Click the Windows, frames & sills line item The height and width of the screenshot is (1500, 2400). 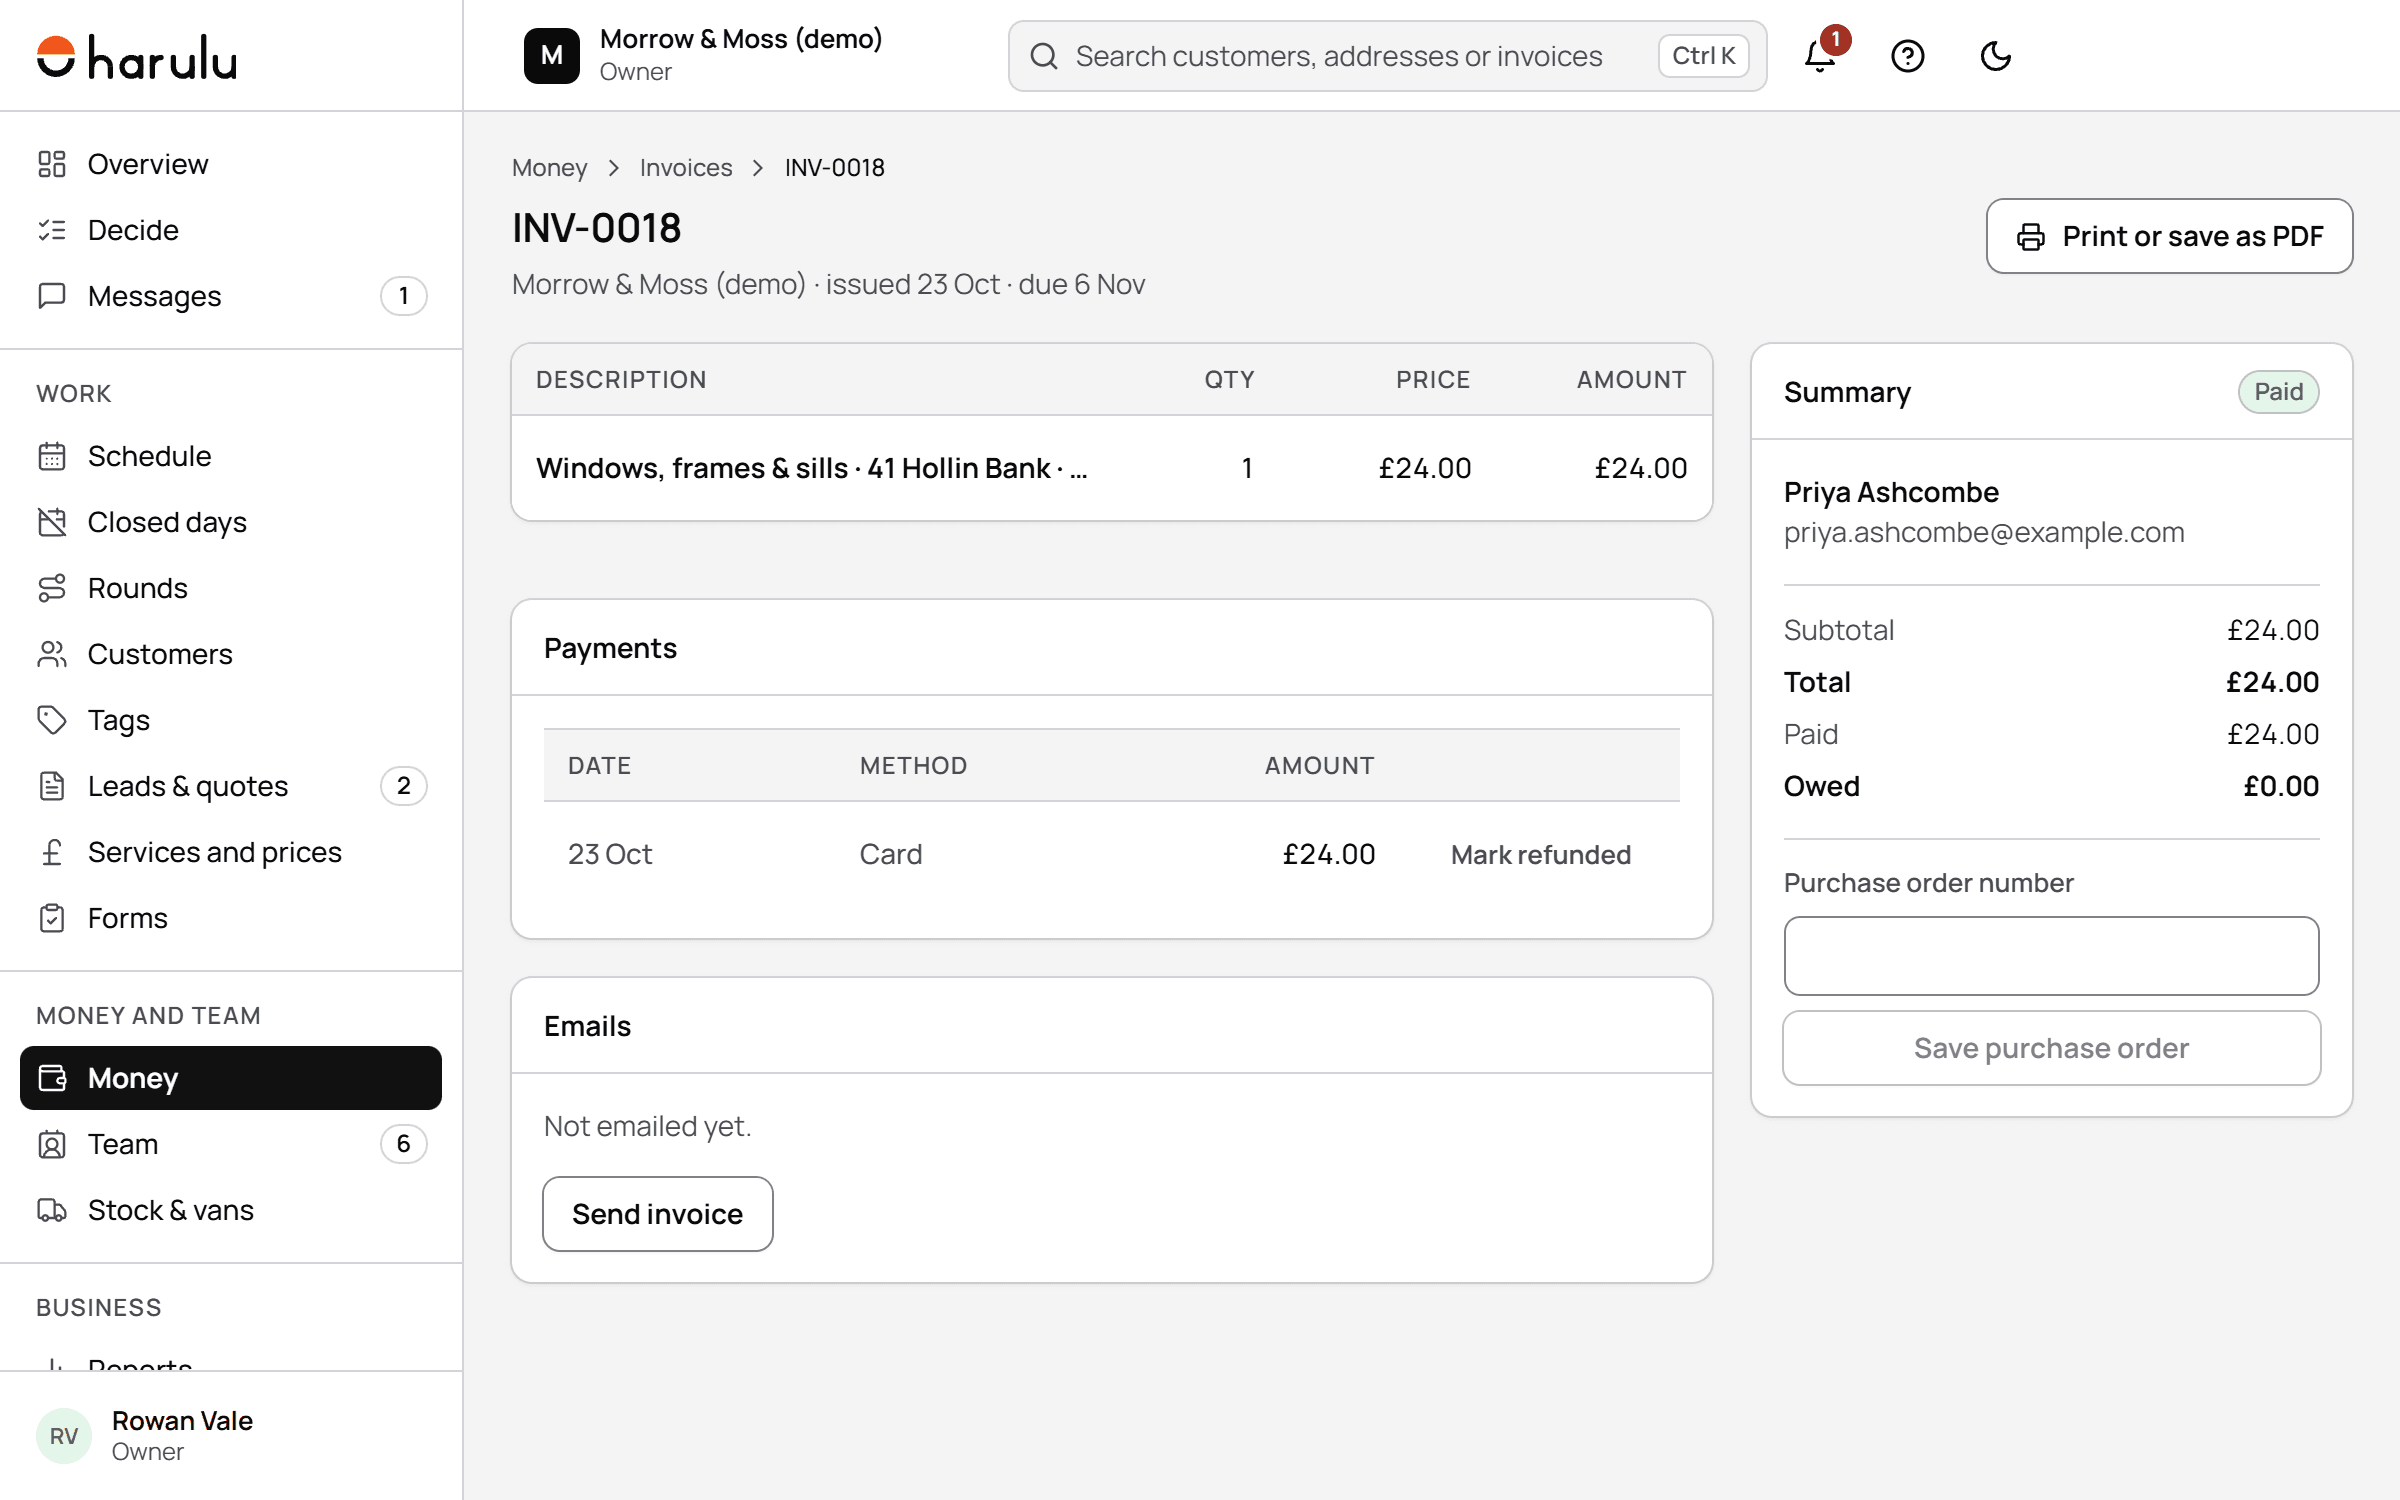(x=1111, y=468)
